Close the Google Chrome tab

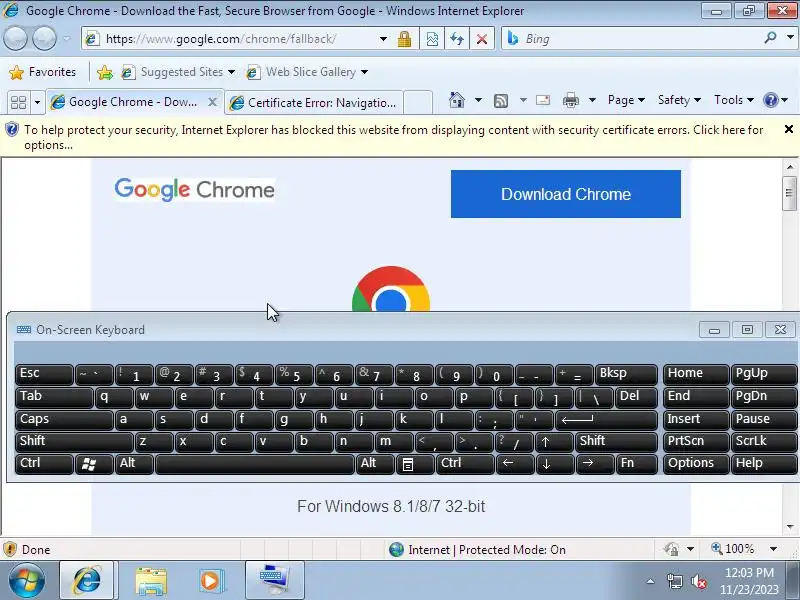pos(213,102)
